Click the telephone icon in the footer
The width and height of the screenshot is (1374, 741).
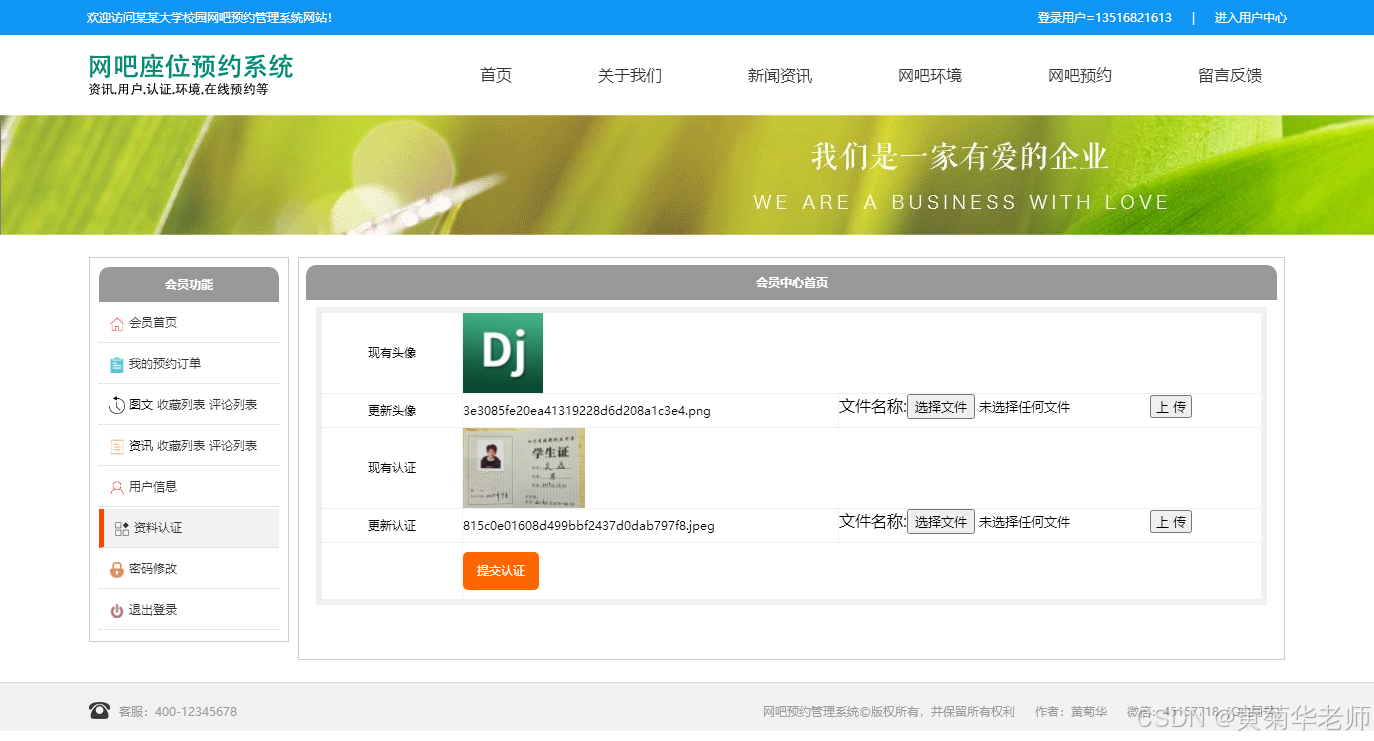99,710
